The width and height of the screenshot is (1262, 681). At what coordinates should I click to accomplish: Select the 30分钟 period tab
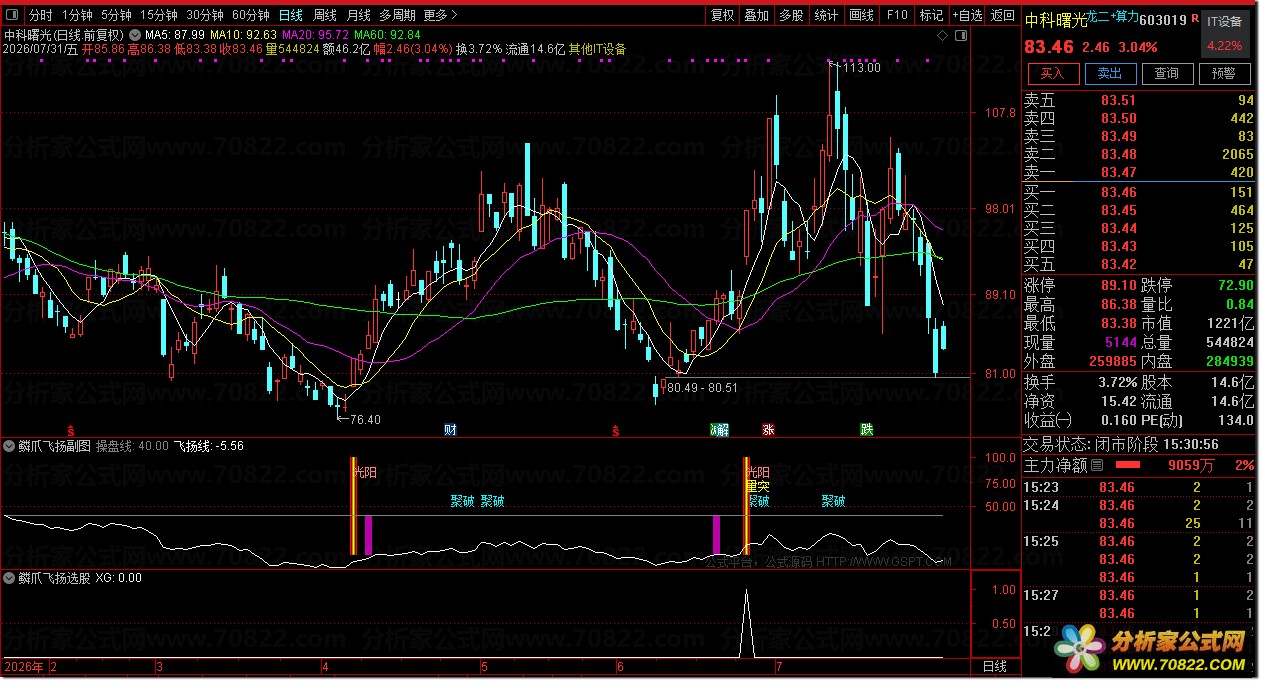pyautogui.click(x=205, y=15)
